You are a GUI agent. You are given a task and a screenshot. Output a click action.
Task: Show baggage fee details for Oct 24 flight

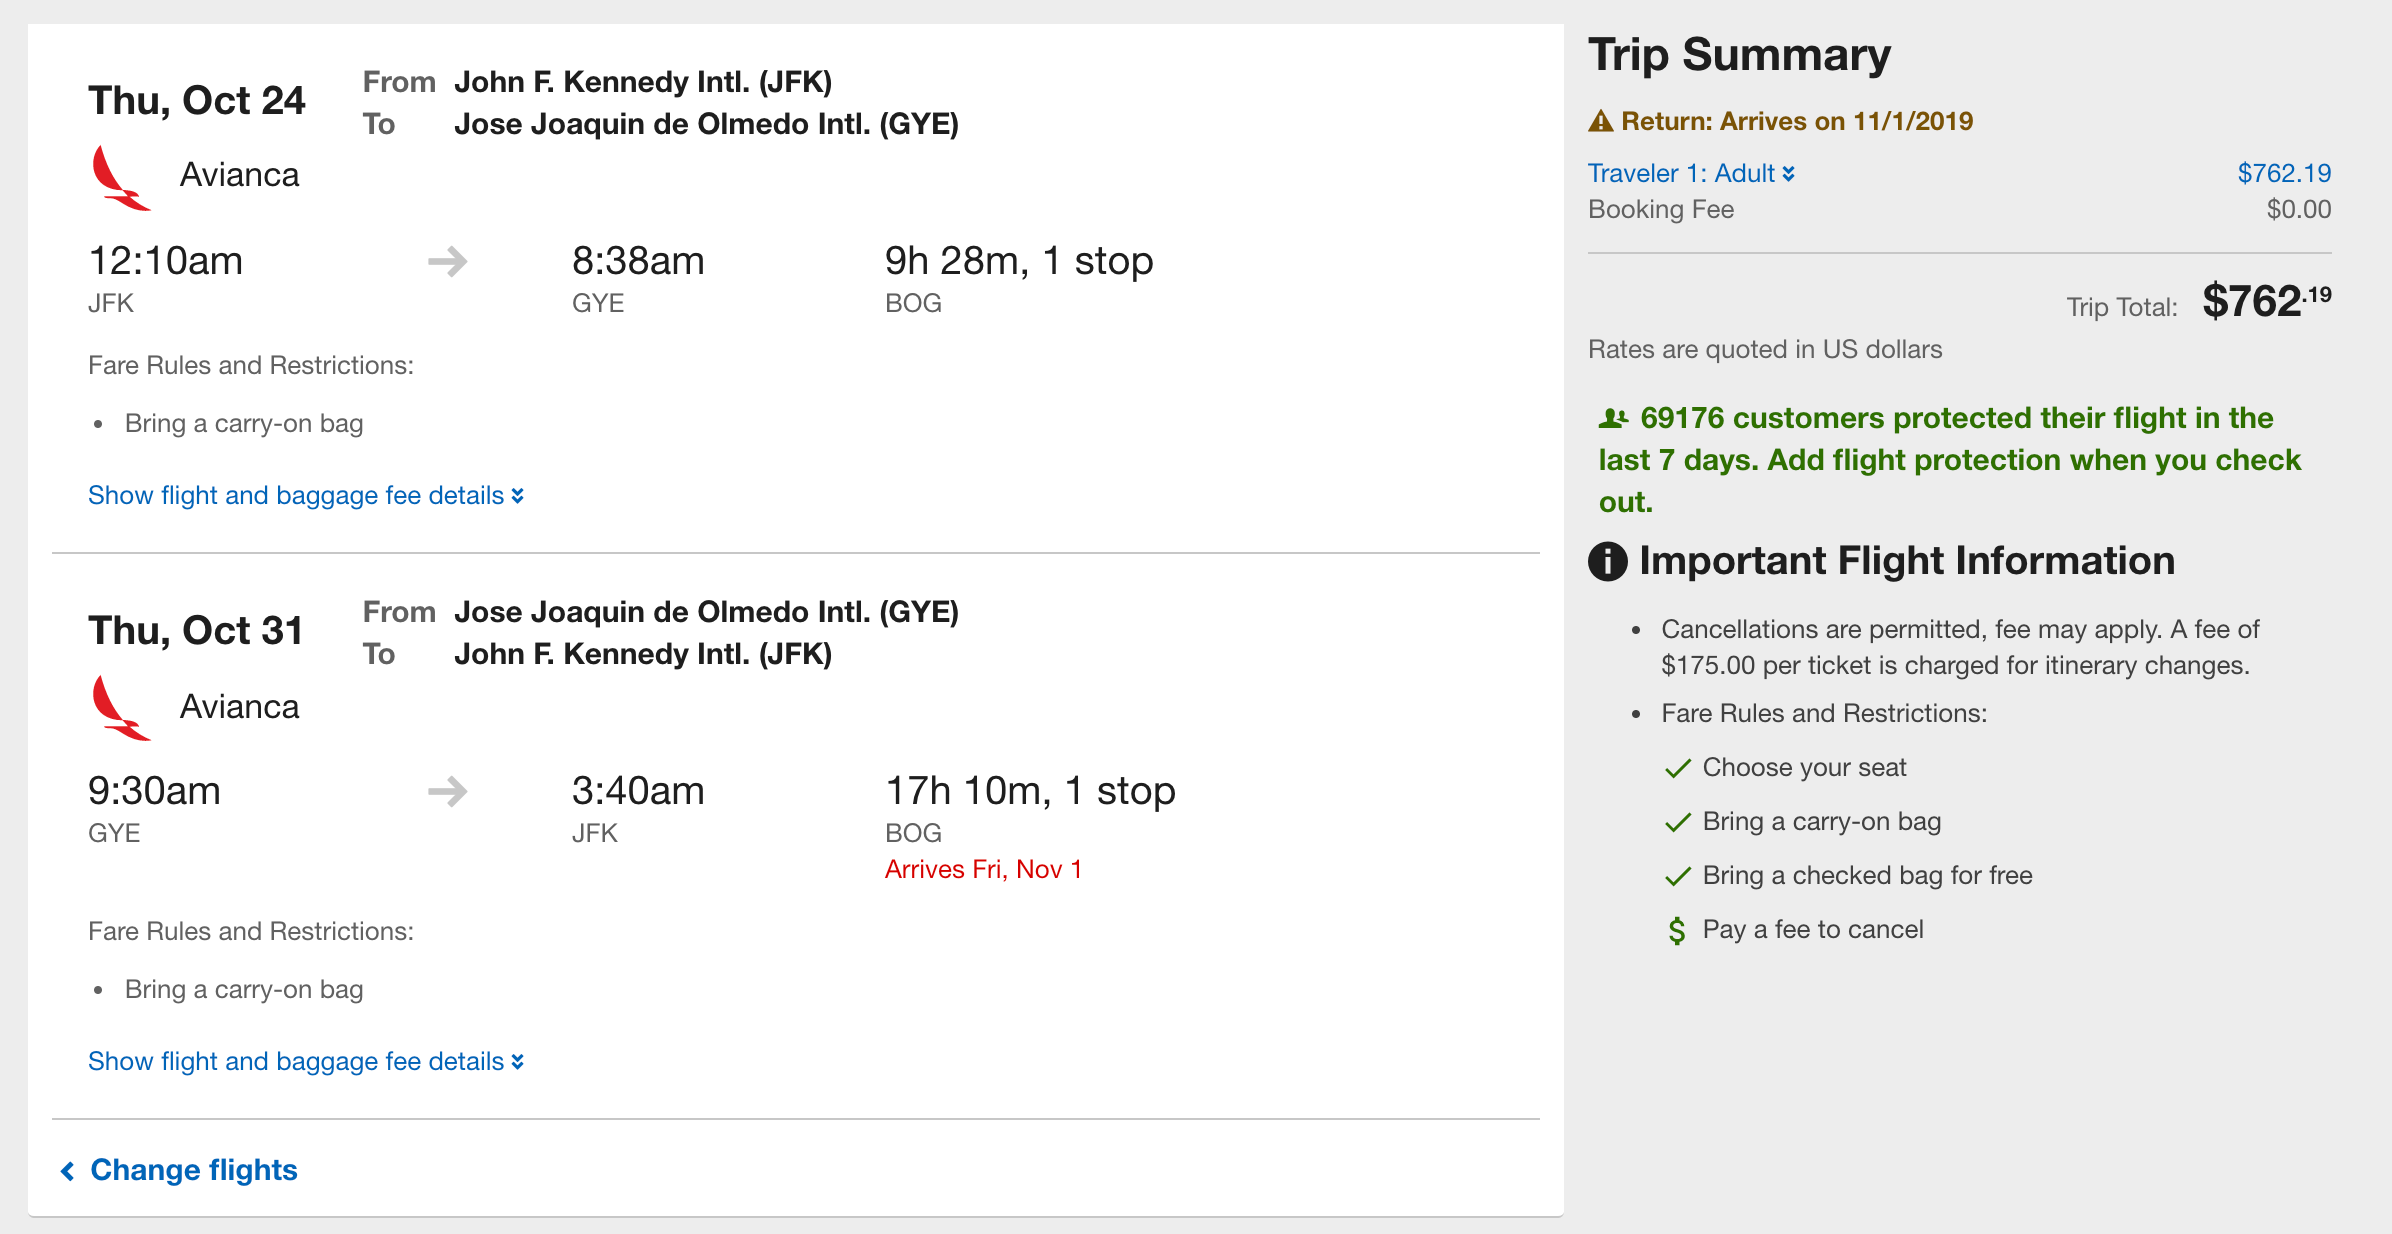[x=306, y=495]
